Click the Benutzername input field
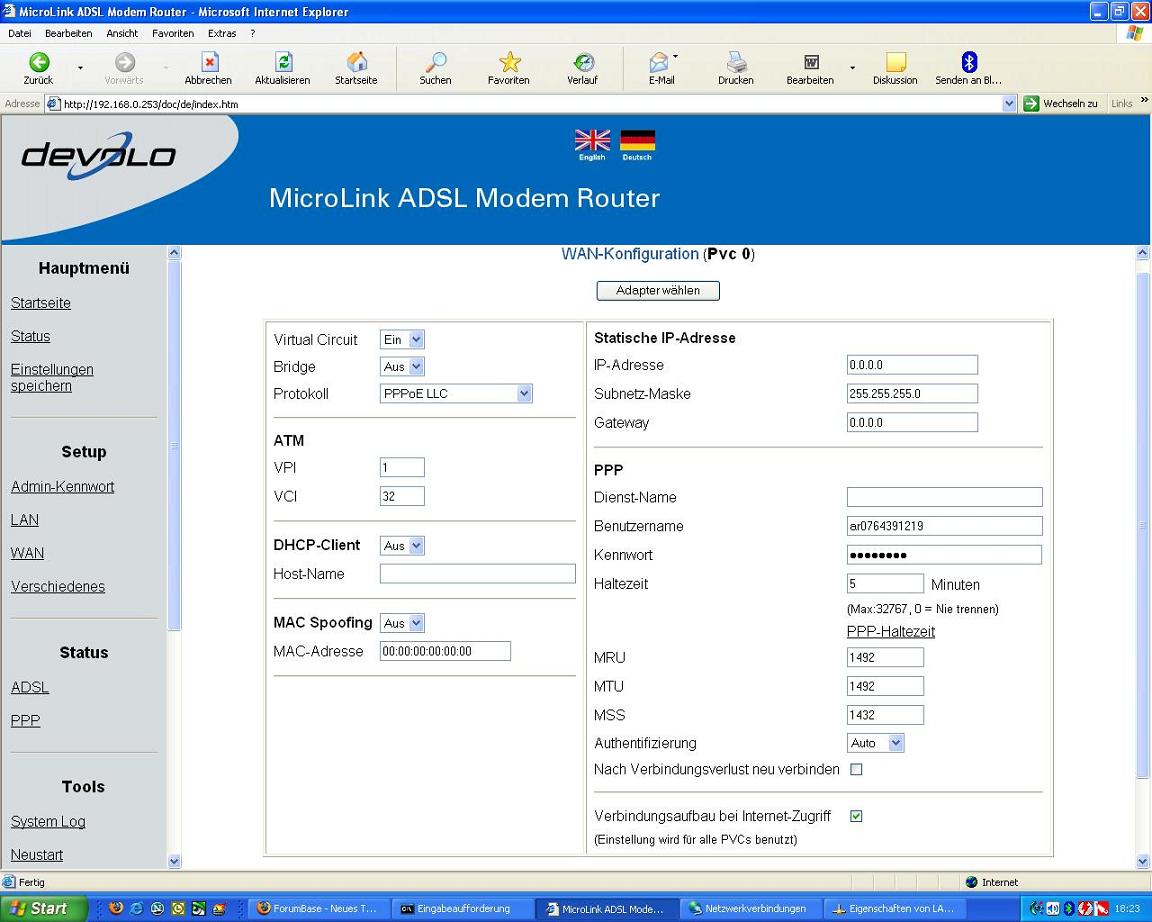Image resolution: width=1152 pixels, height=922 pixels. pyautogui.click(x=944, y=526)
